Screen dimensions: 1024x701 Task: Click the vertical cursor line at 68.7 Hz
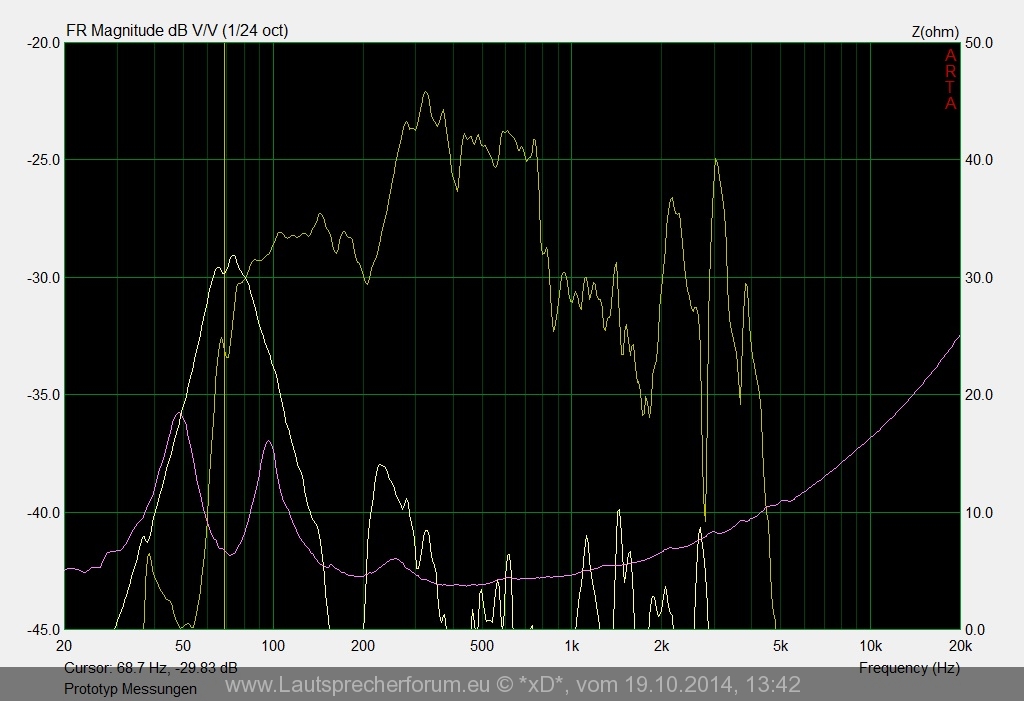pos(225,200)
